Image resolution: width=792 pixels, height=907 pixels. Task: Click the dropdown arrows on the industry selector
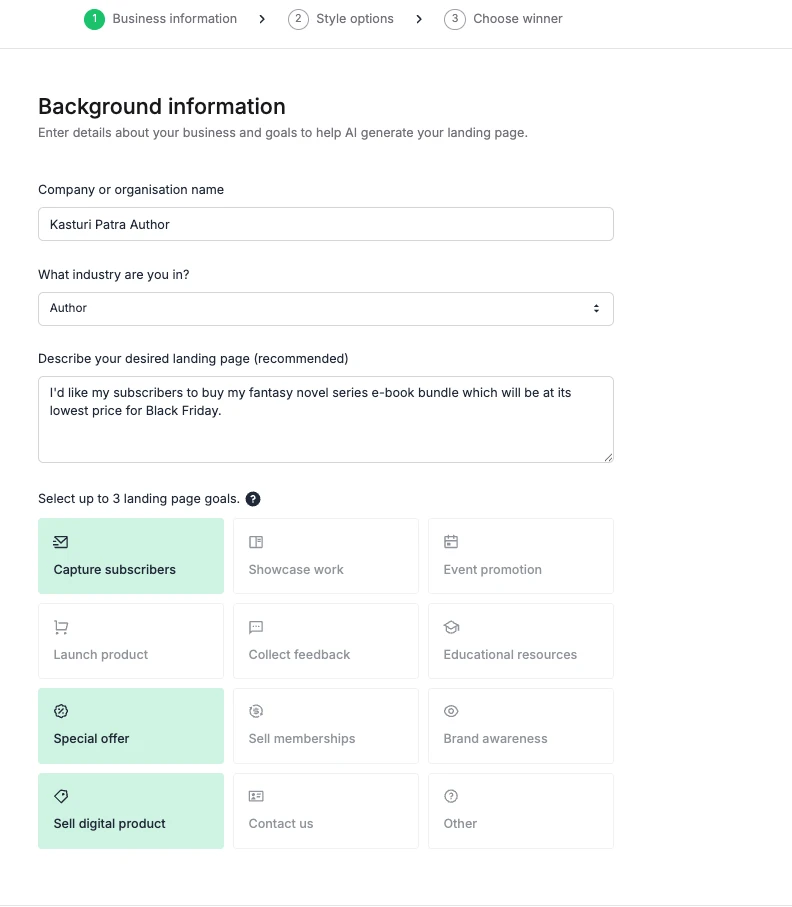[596, 309]
